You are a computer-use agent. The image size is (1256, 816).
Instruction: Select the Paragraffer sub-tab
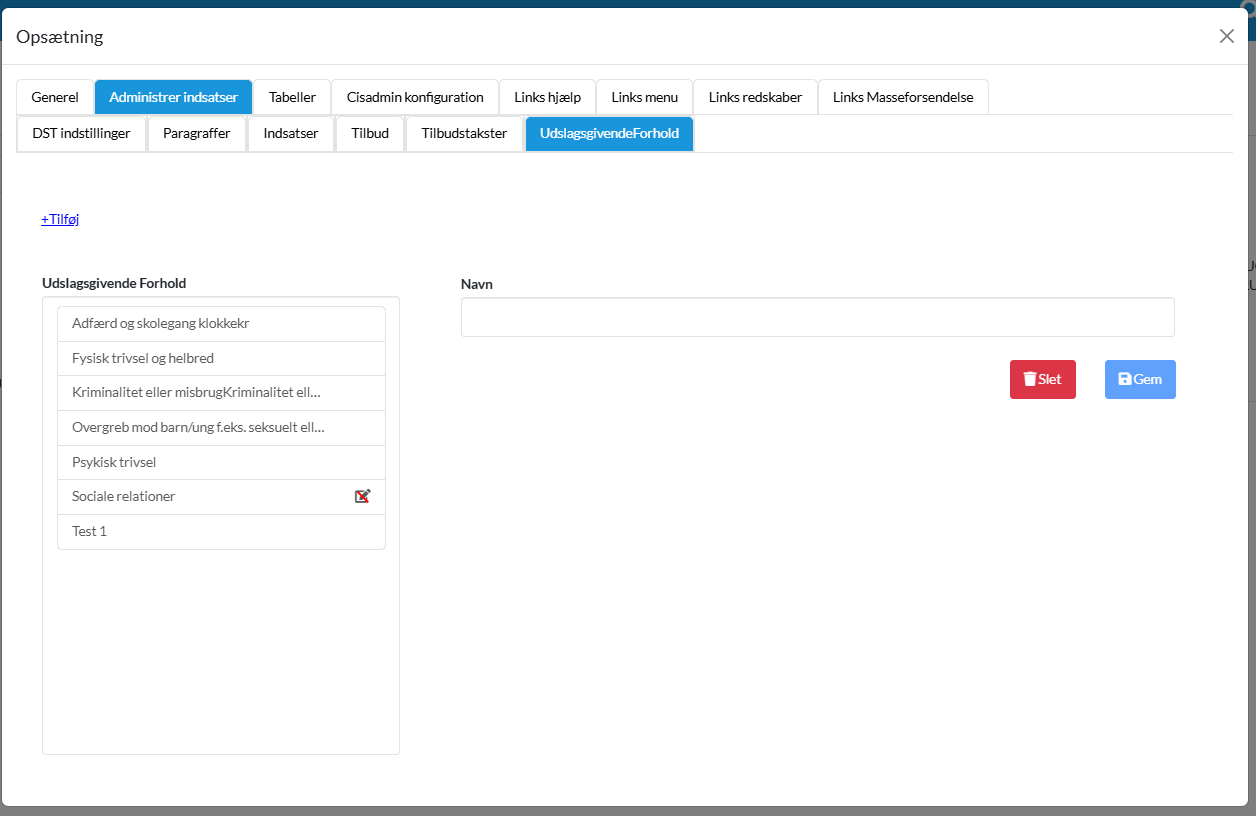pyautogui.click(x=197, y=133)
